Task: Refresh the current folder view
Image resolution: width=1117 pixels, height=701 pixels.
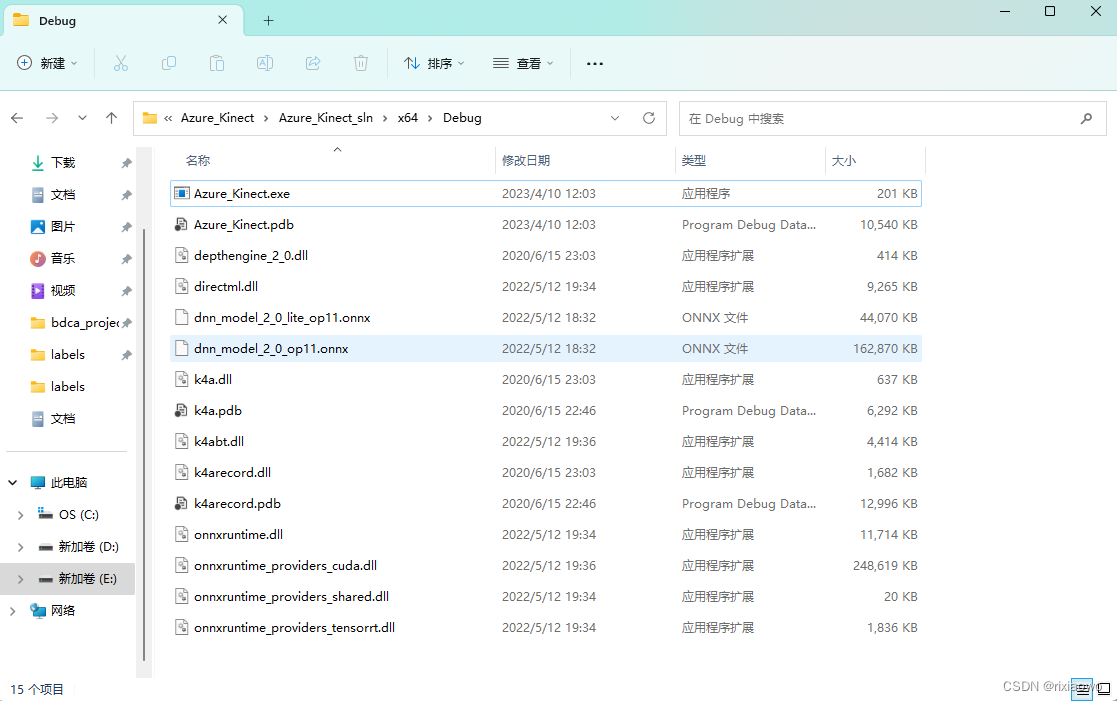Action: tap(649, 118)
